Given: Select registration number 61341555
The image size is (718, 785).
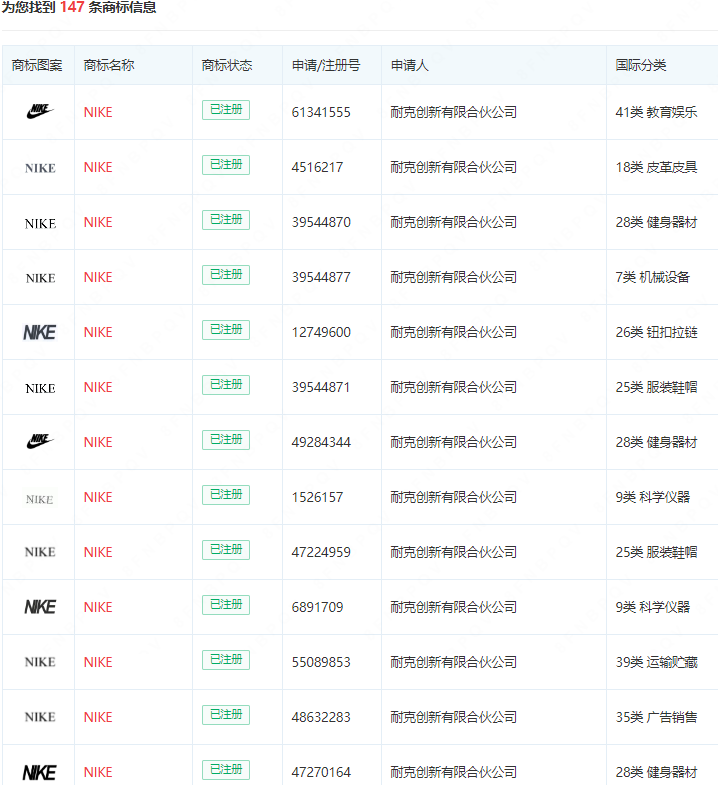Looking at the screenshot, I should [x=321, y=112].
